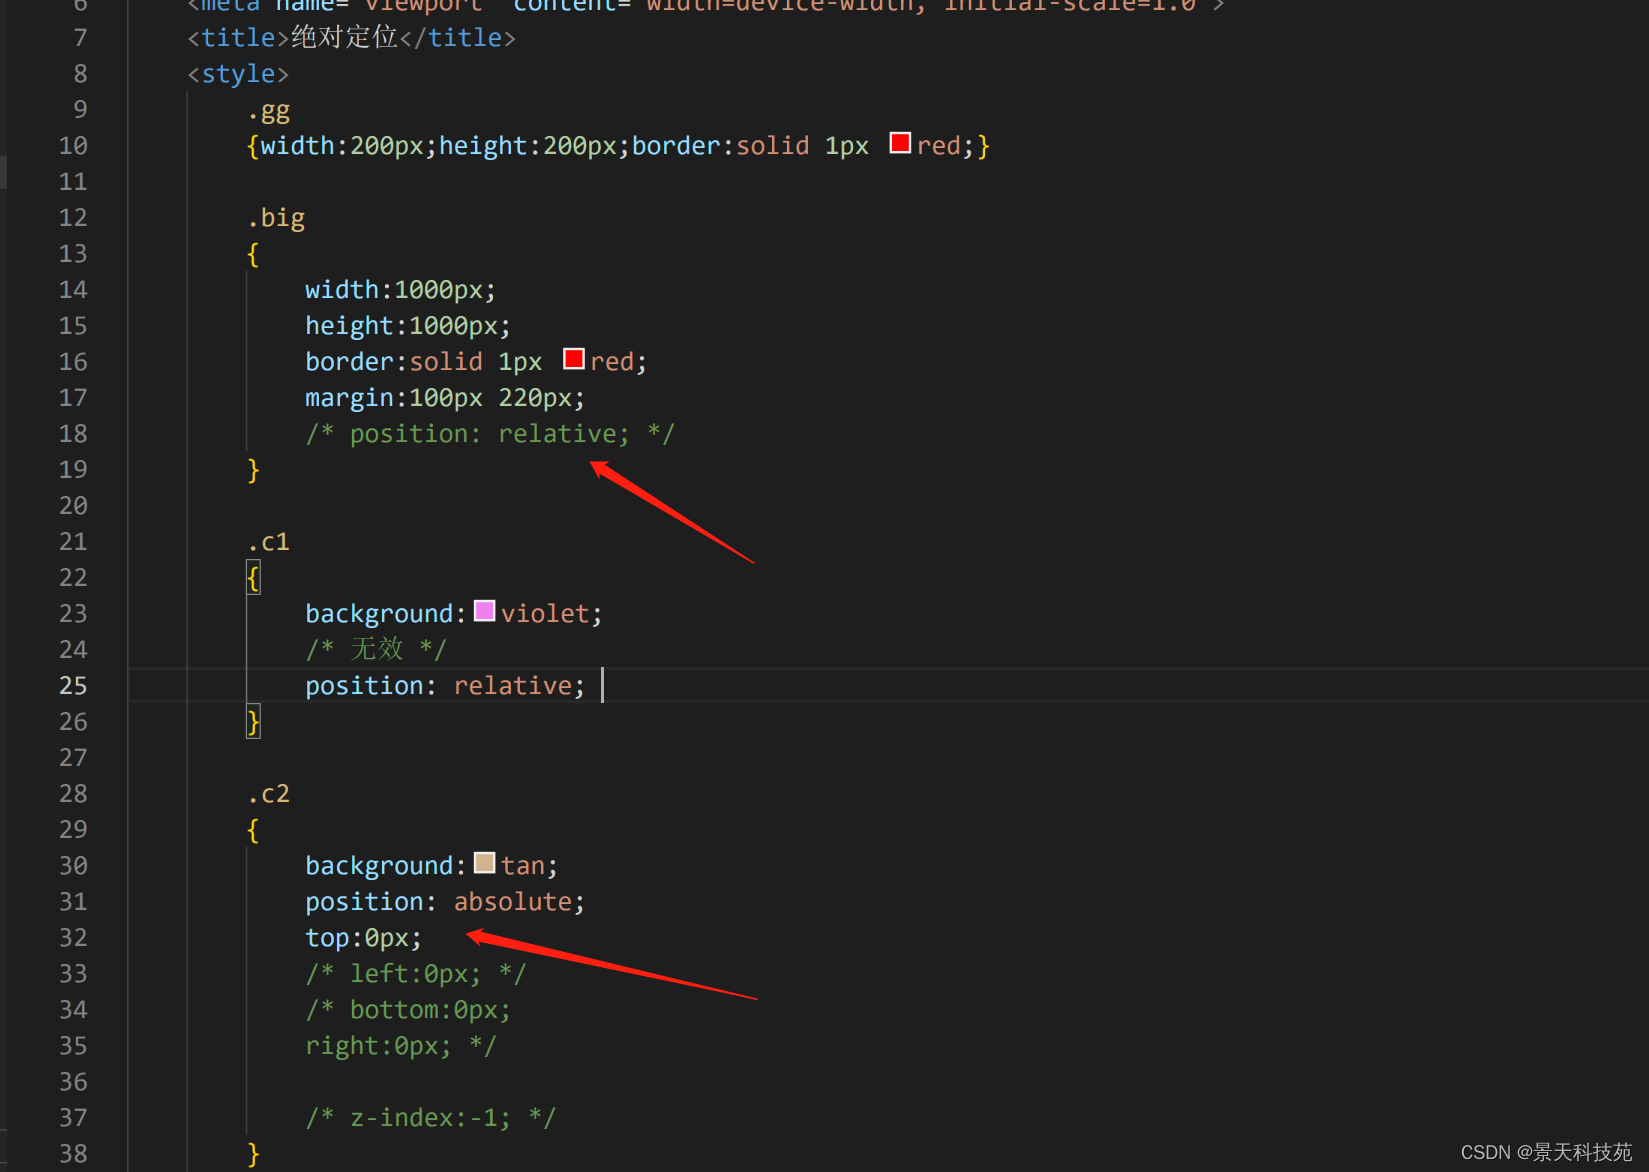Click line number 28 in the gutter
The width and height of the screenshot is (1649, 1172).
click(x=73, y=794)
